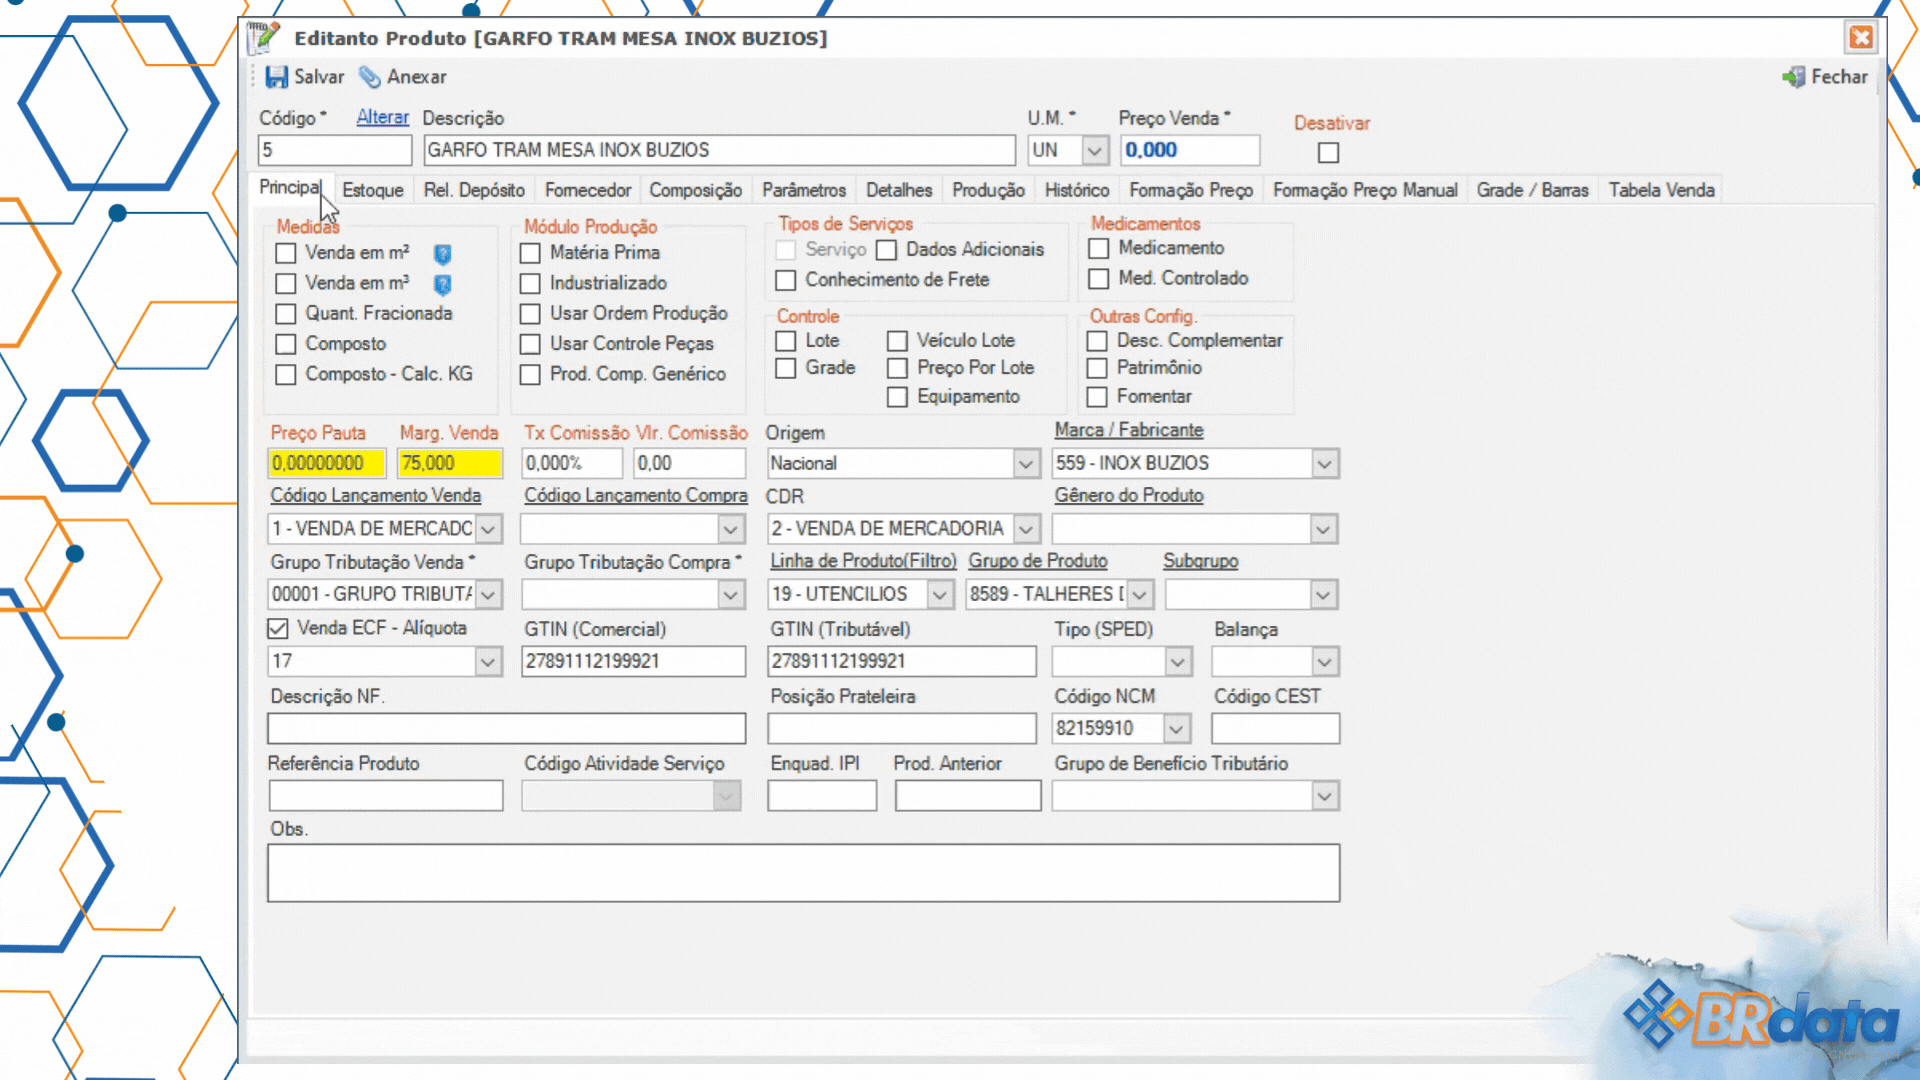Click the Anexar paperclip icon
Viewport: 1920px width, 1080px height.
pyautogui.click(x=370, y=77)
